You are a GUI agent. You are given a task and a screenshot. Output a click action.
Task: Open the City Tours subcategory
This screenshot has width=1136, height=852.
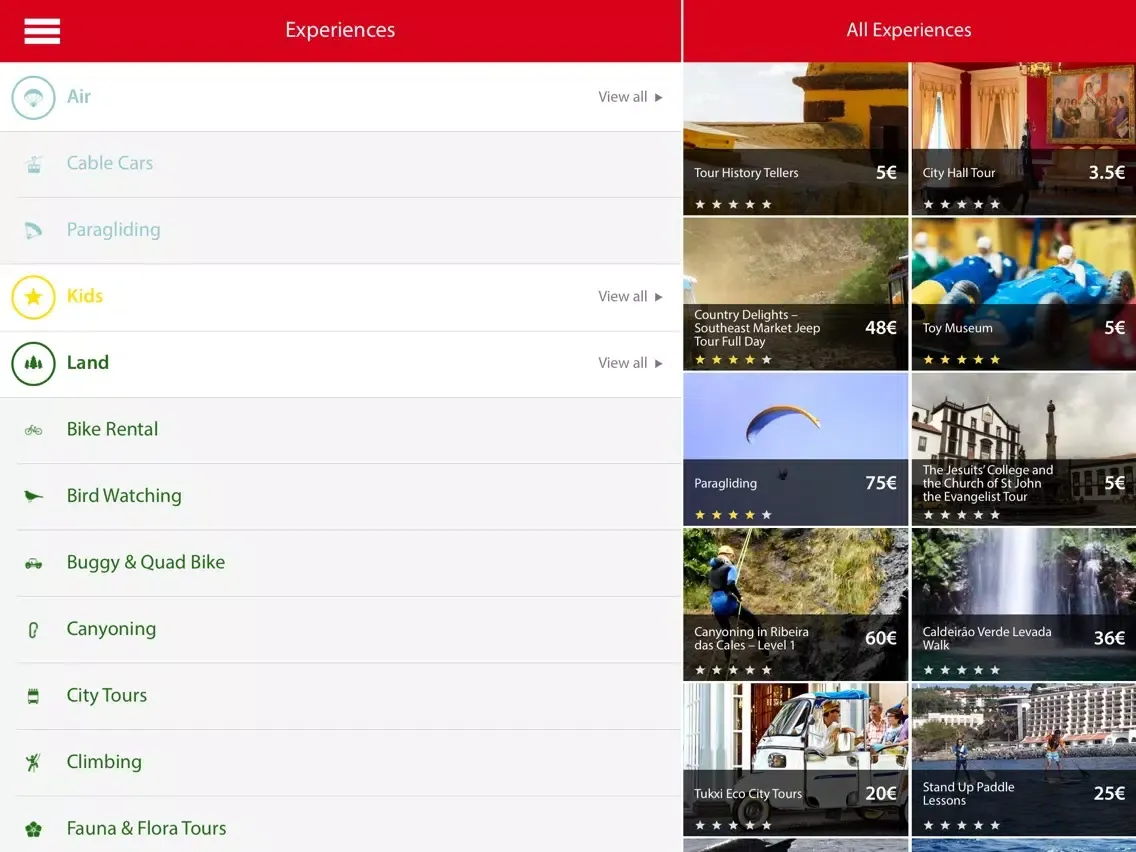coord(341,696)
